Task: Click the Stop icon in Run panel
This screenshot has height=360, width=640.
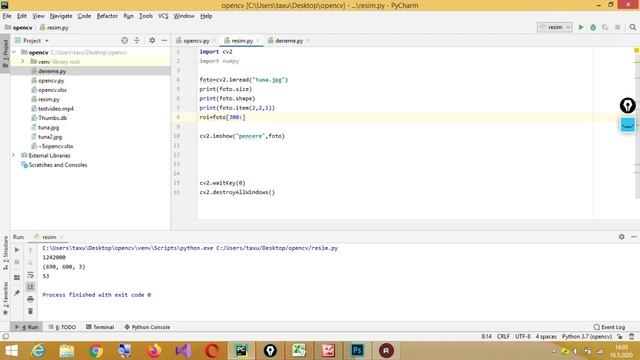Action: point(17,262)
